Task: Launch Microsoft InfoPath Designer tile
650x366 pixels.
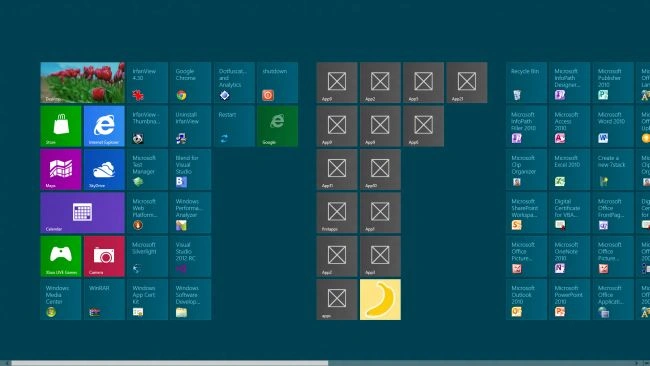Action: coord(570,82)
